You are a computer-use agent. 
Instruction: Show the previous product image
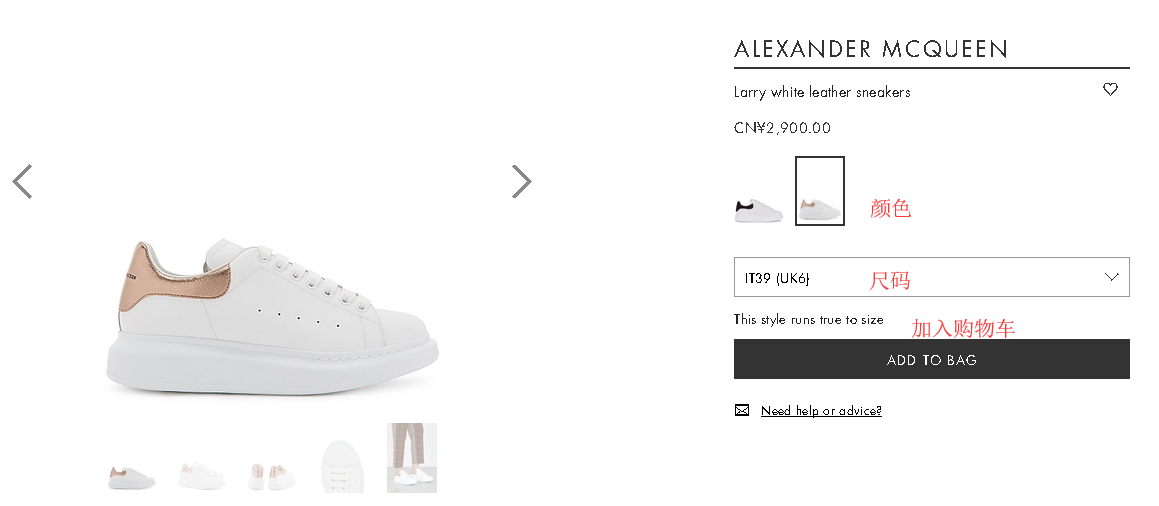coord(22,182)
